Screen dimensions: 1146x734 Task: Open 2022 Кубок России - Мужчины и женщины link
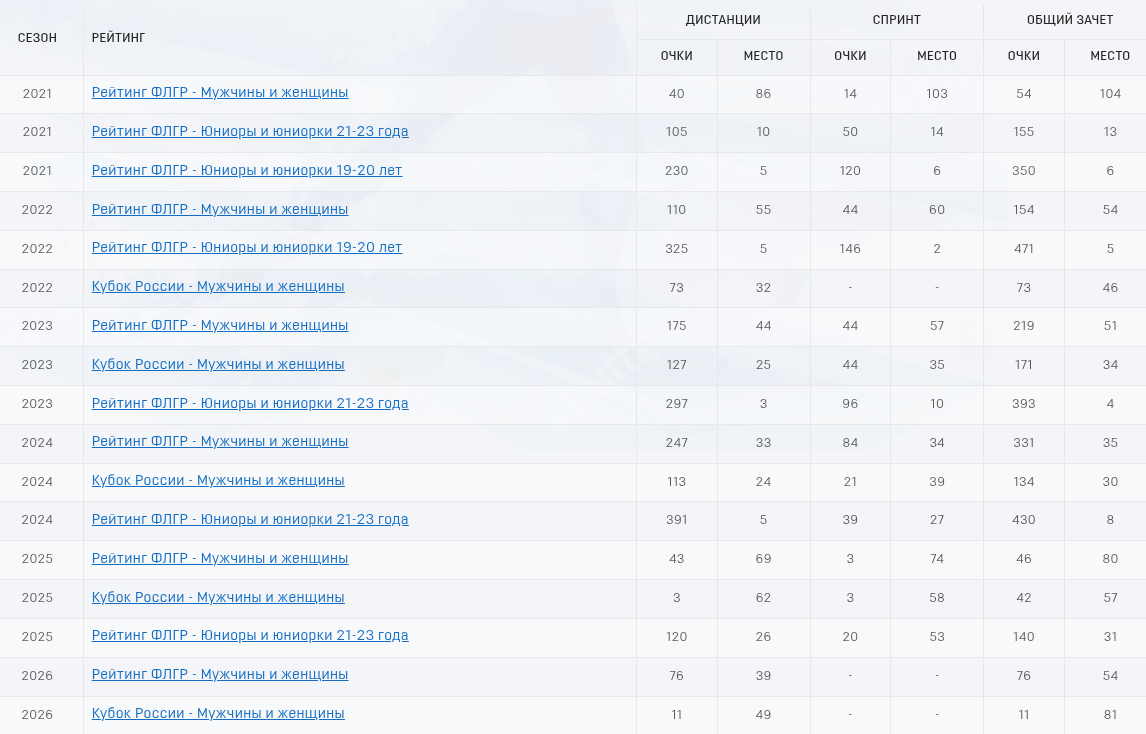click(x=218, y=286)
